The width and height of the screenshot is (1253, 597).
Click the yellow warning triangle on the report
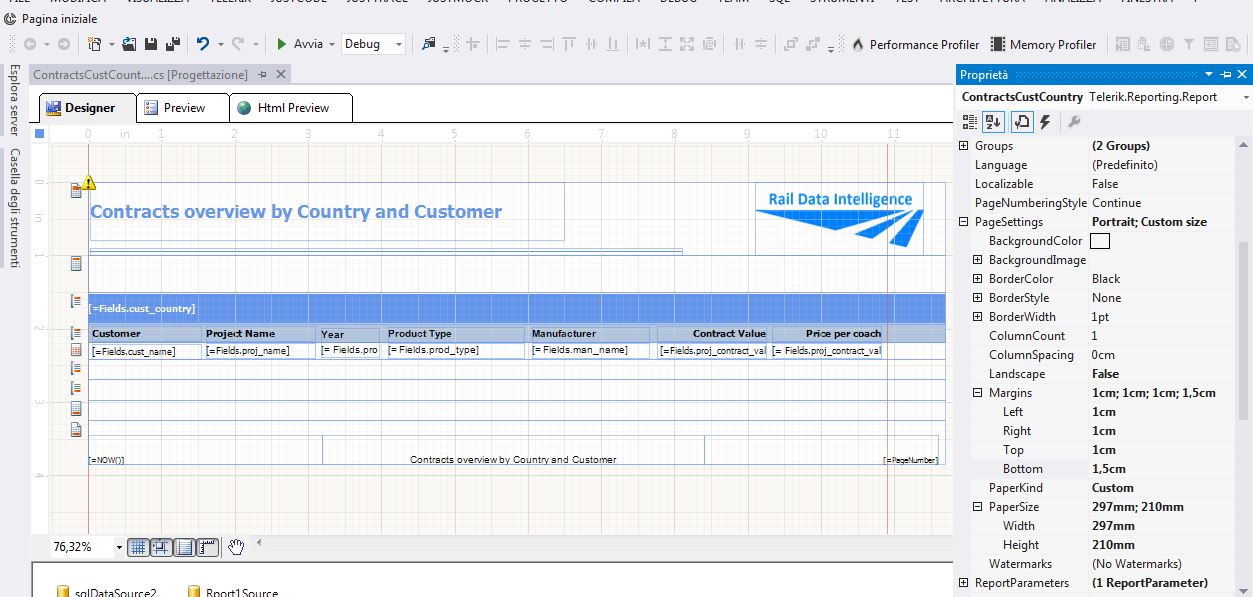(x=89, y=182)
